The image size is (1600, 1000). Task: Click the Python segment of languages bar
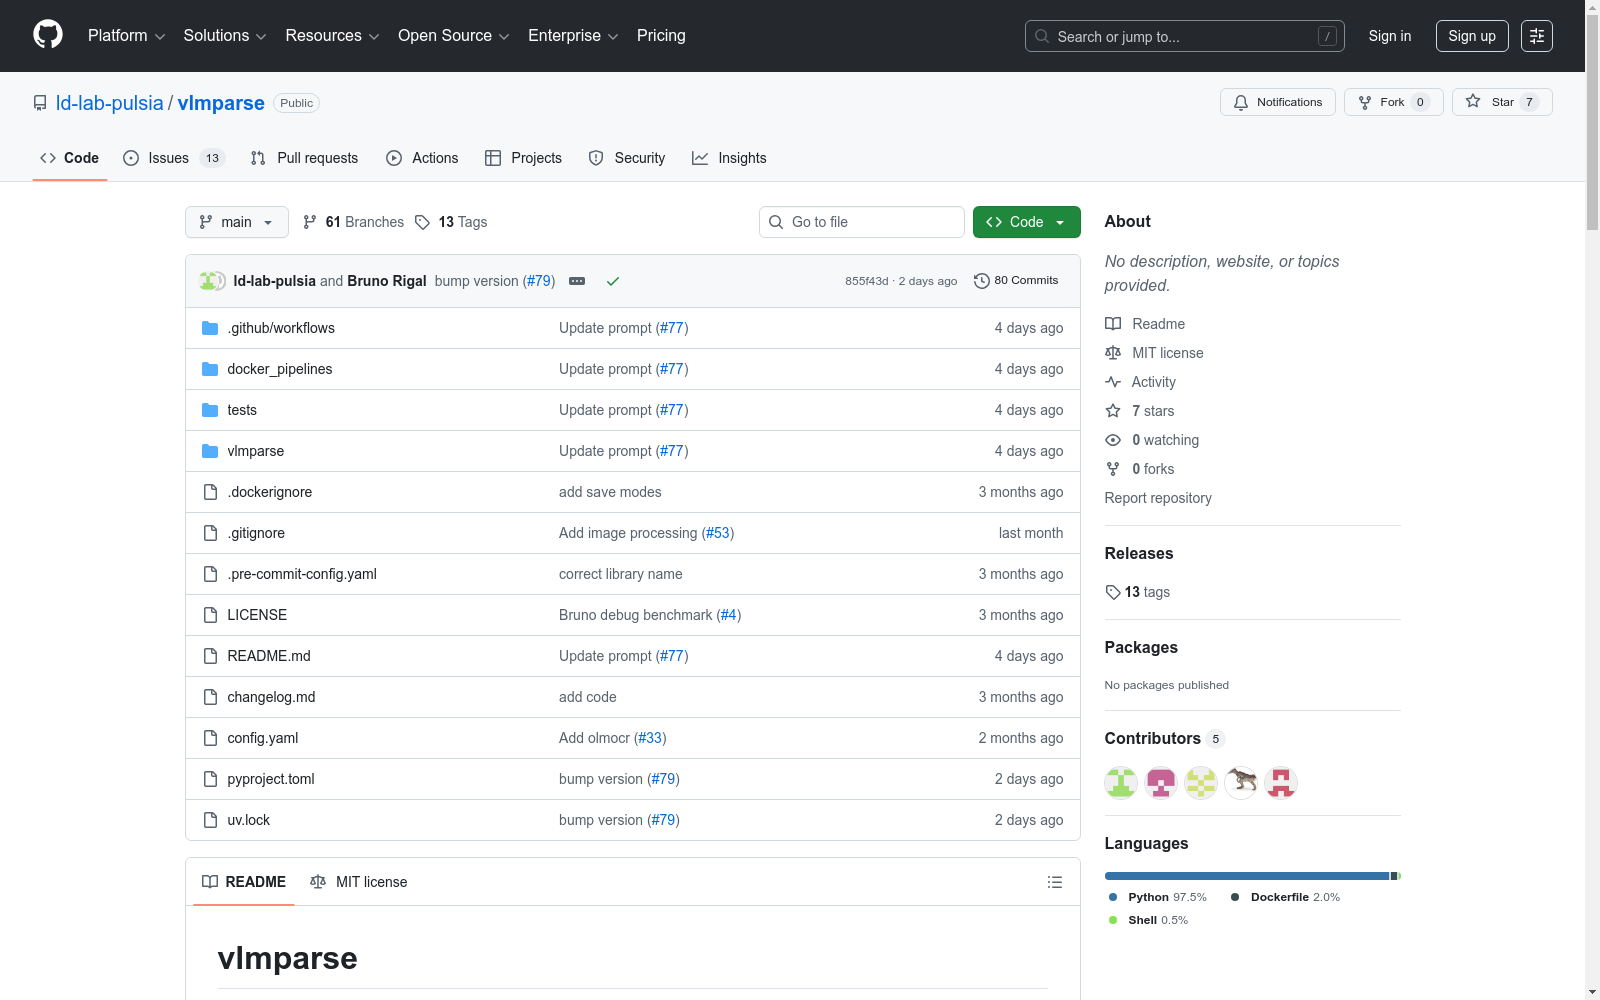(1247, 876)
